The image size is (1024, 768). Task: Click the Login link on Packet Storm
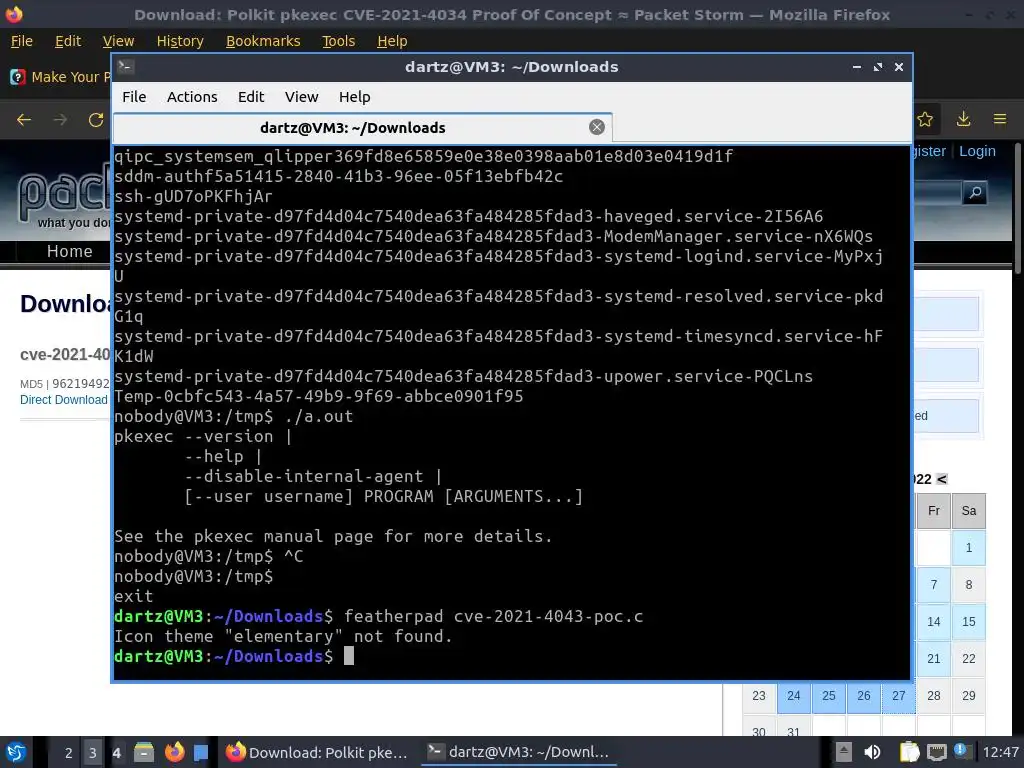[977, 151]
